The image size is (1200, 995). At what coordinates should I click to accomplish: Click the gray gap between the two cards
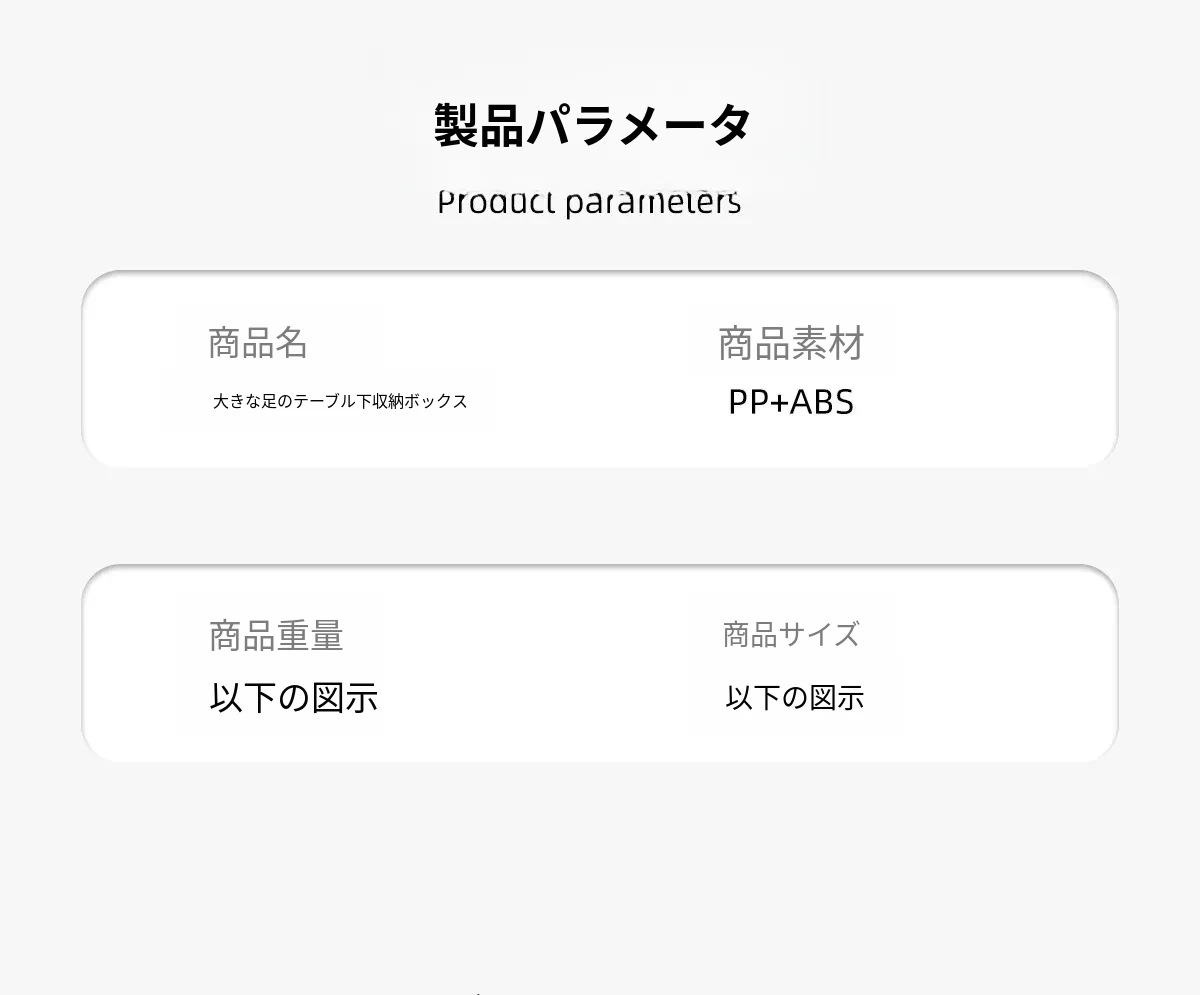[600, 515]
